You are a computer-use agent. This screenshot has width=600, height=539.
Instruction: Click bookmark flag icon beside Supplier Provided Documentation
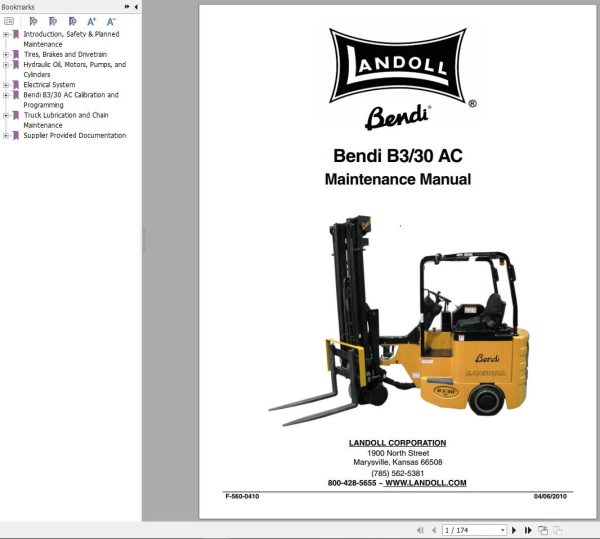tap(16, 135)
